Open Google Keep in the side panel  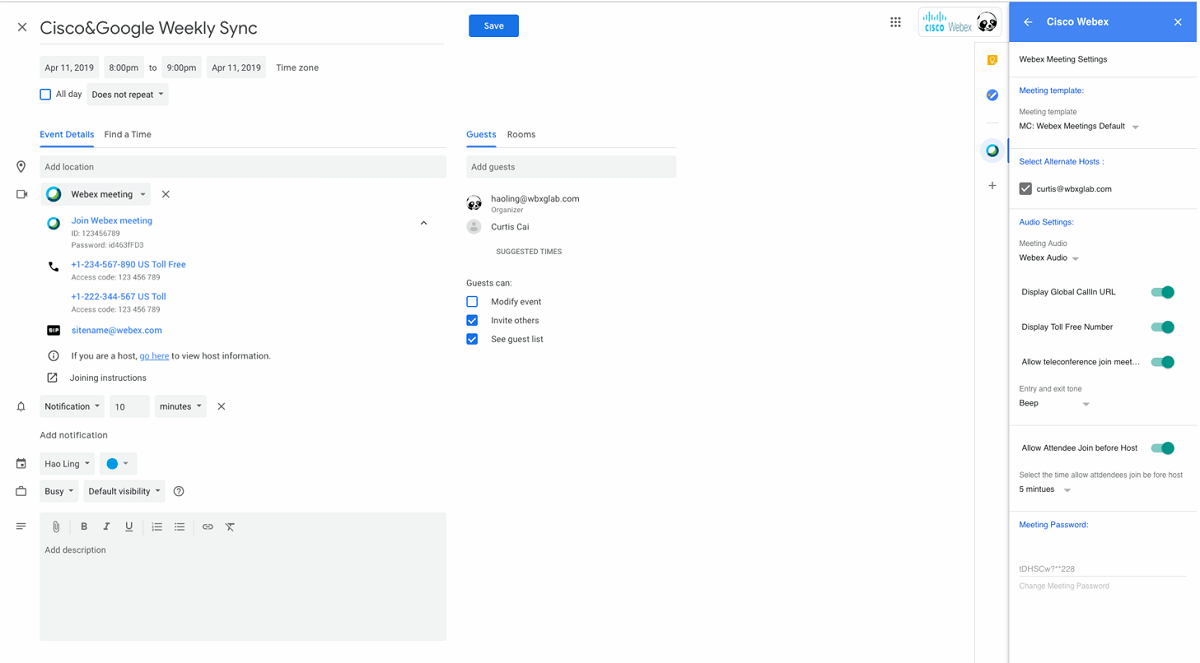(x=991, y=60)
